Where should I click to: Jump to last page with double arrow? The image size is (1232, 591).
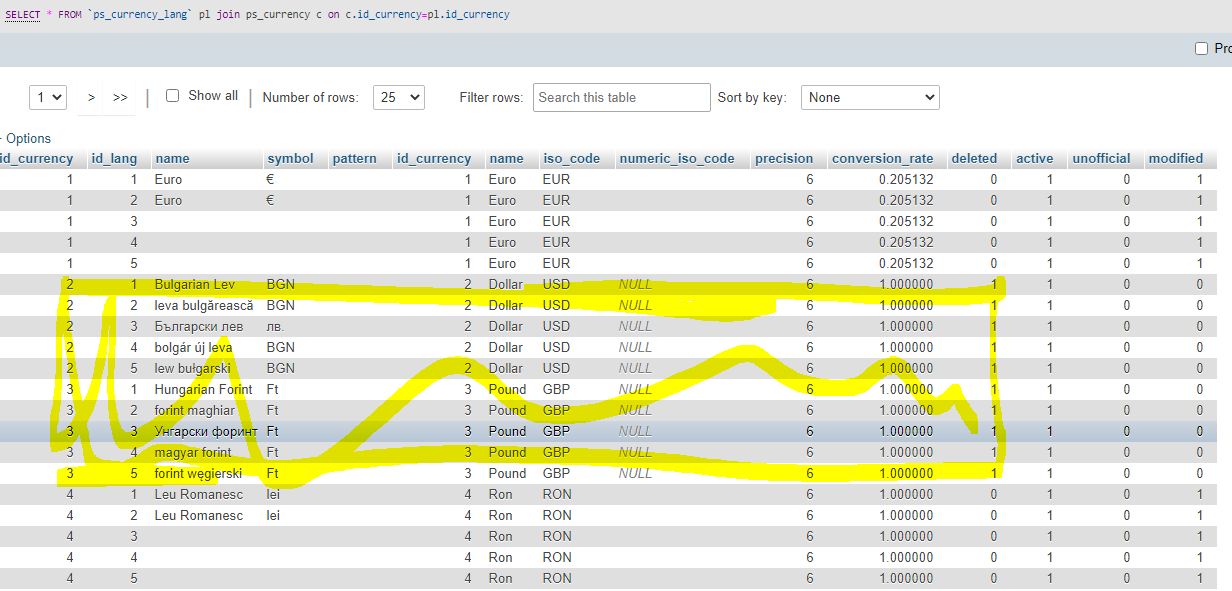[120, 97]
